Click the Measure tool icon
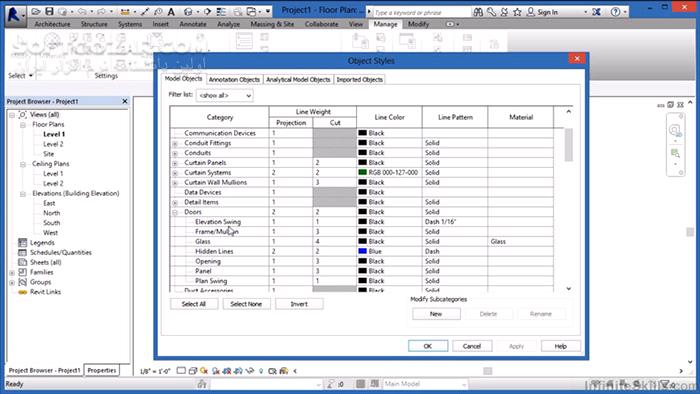Image resolution: width=700 pixels, height=394 pixels. tap(125, 12)
